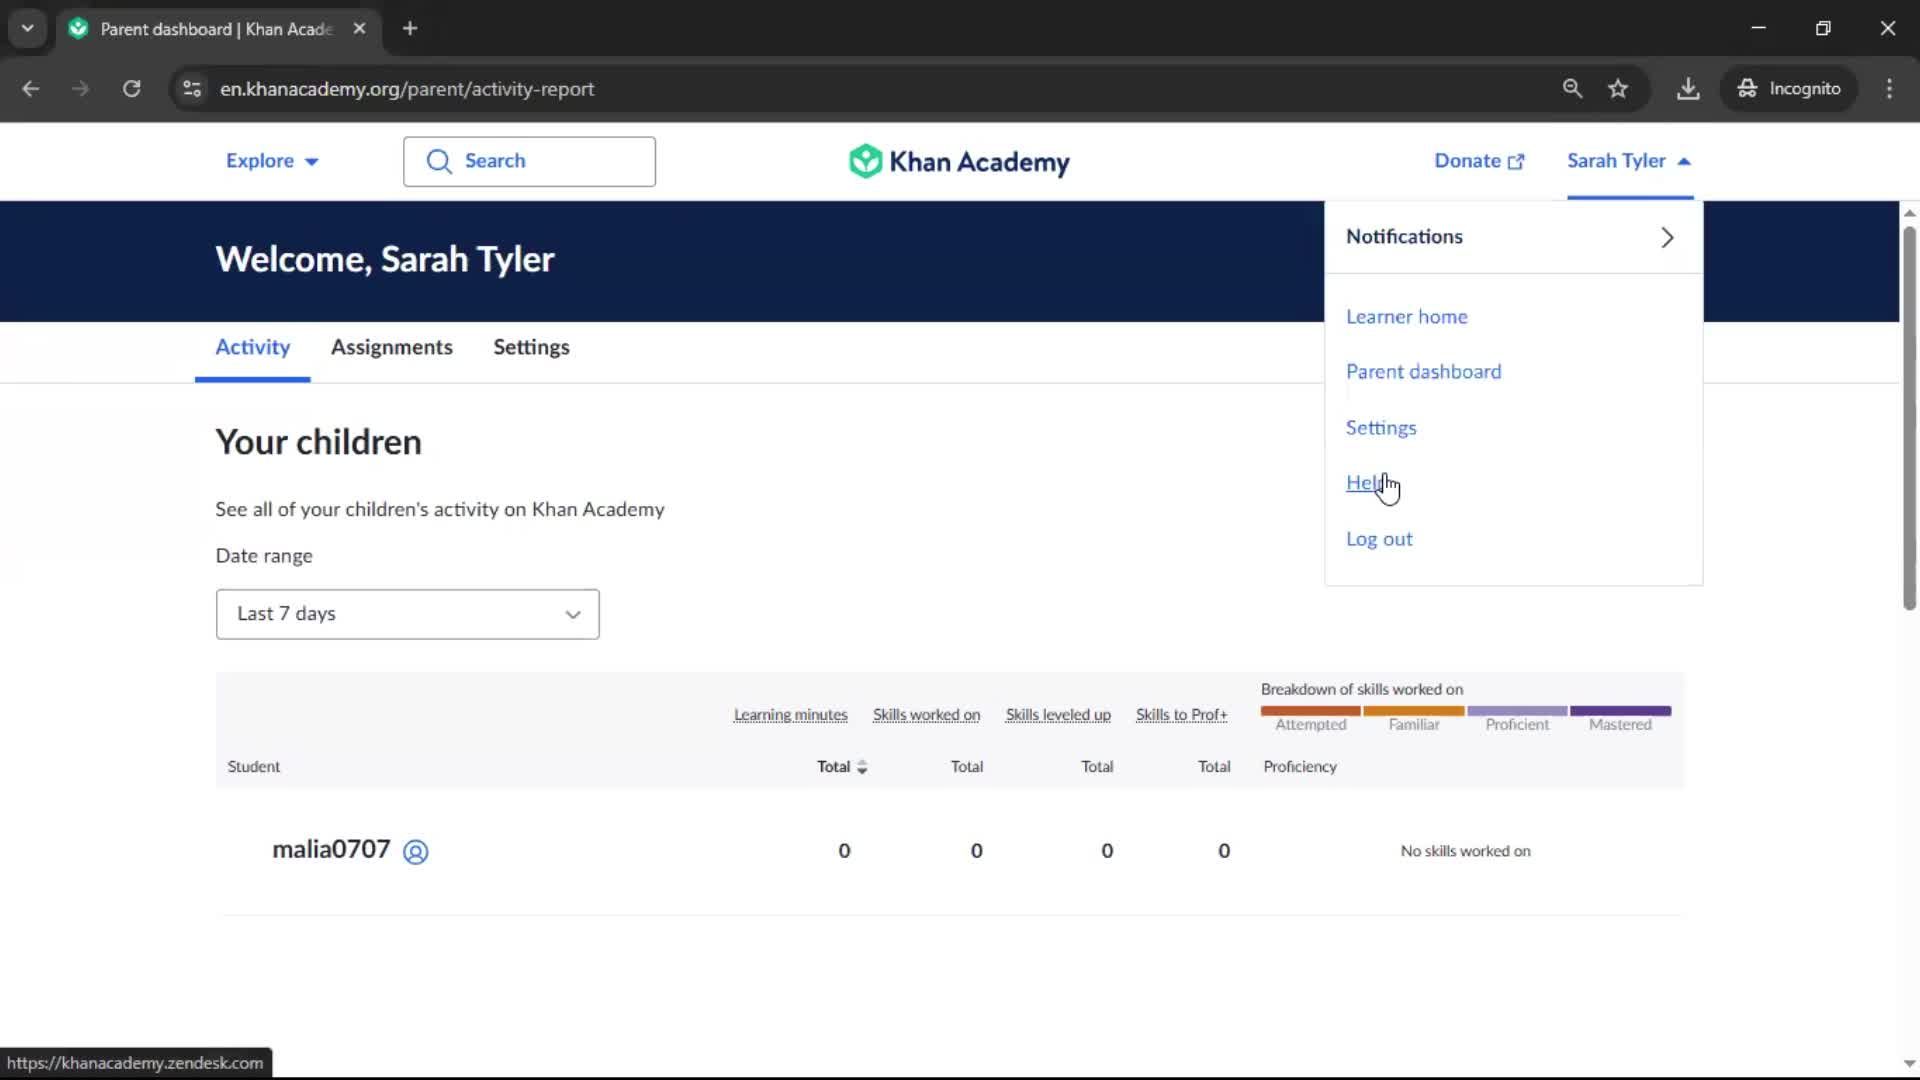Image resolution: width=1920 pixels, height=1080 pixels.
Task: Expand the Explore dropdown menu
Action: 272,161
